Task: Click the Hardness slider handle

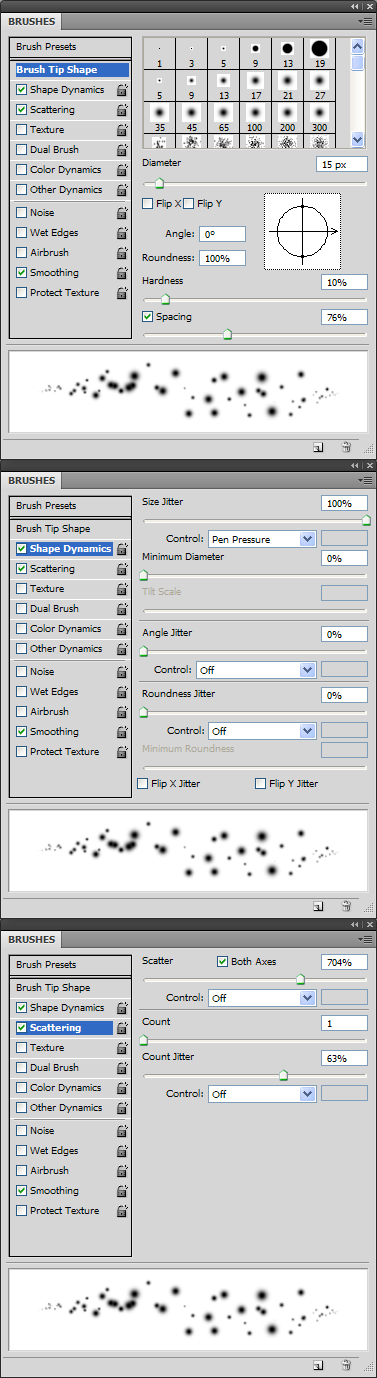Action: click(x=165, y=298)
